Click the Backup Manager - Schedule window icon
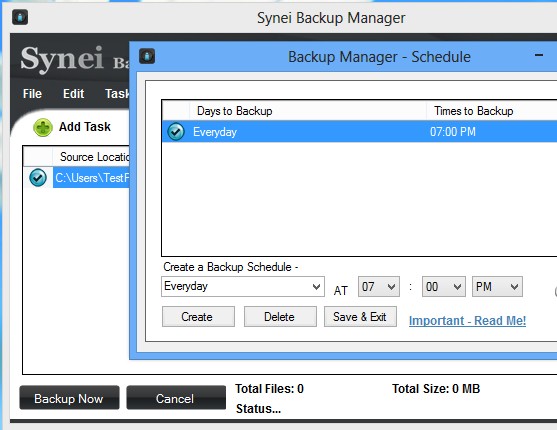557x430 pixels. (x=147, y=56)
